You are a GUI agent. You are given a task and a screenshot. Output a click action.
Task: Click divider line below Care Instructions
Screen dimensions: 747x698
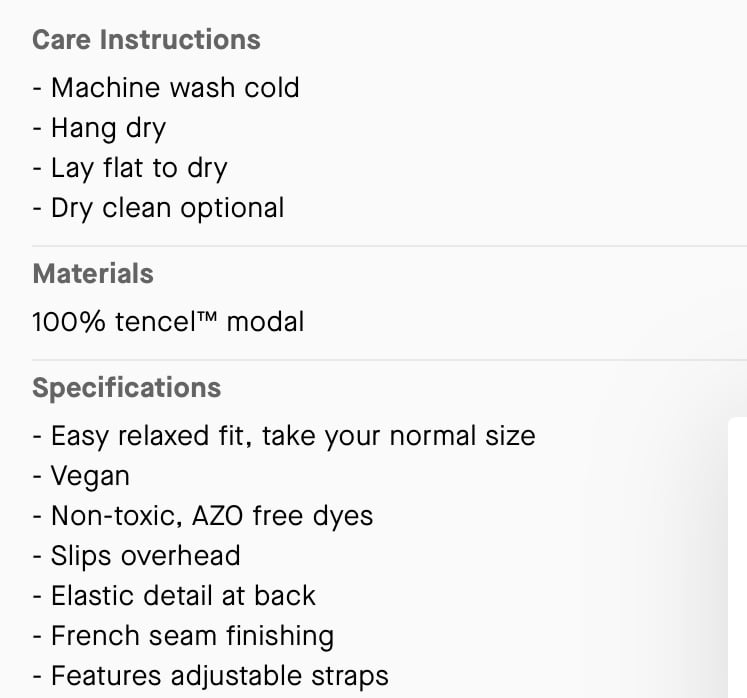pos(389,246)
